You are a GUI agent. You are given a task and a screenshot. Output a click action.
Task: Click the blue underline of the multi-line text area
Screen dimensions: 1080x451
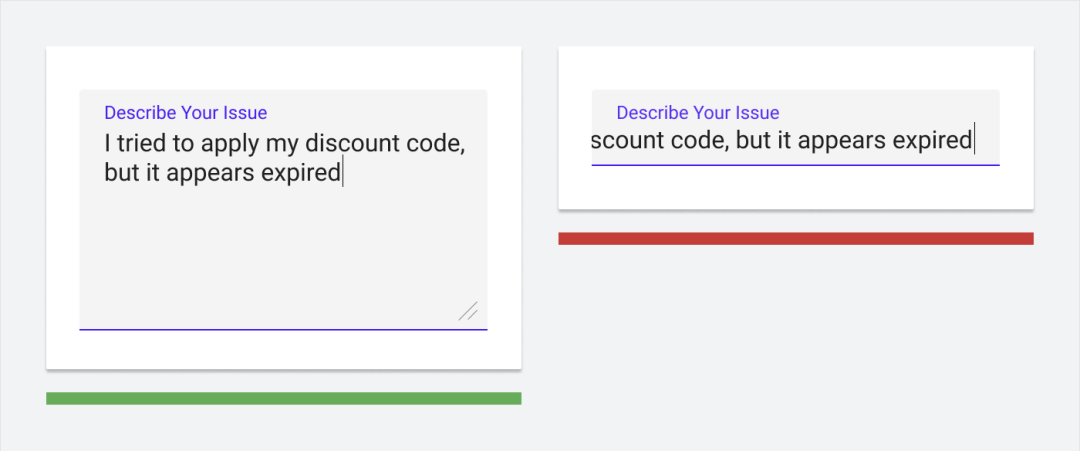(283, 329)
